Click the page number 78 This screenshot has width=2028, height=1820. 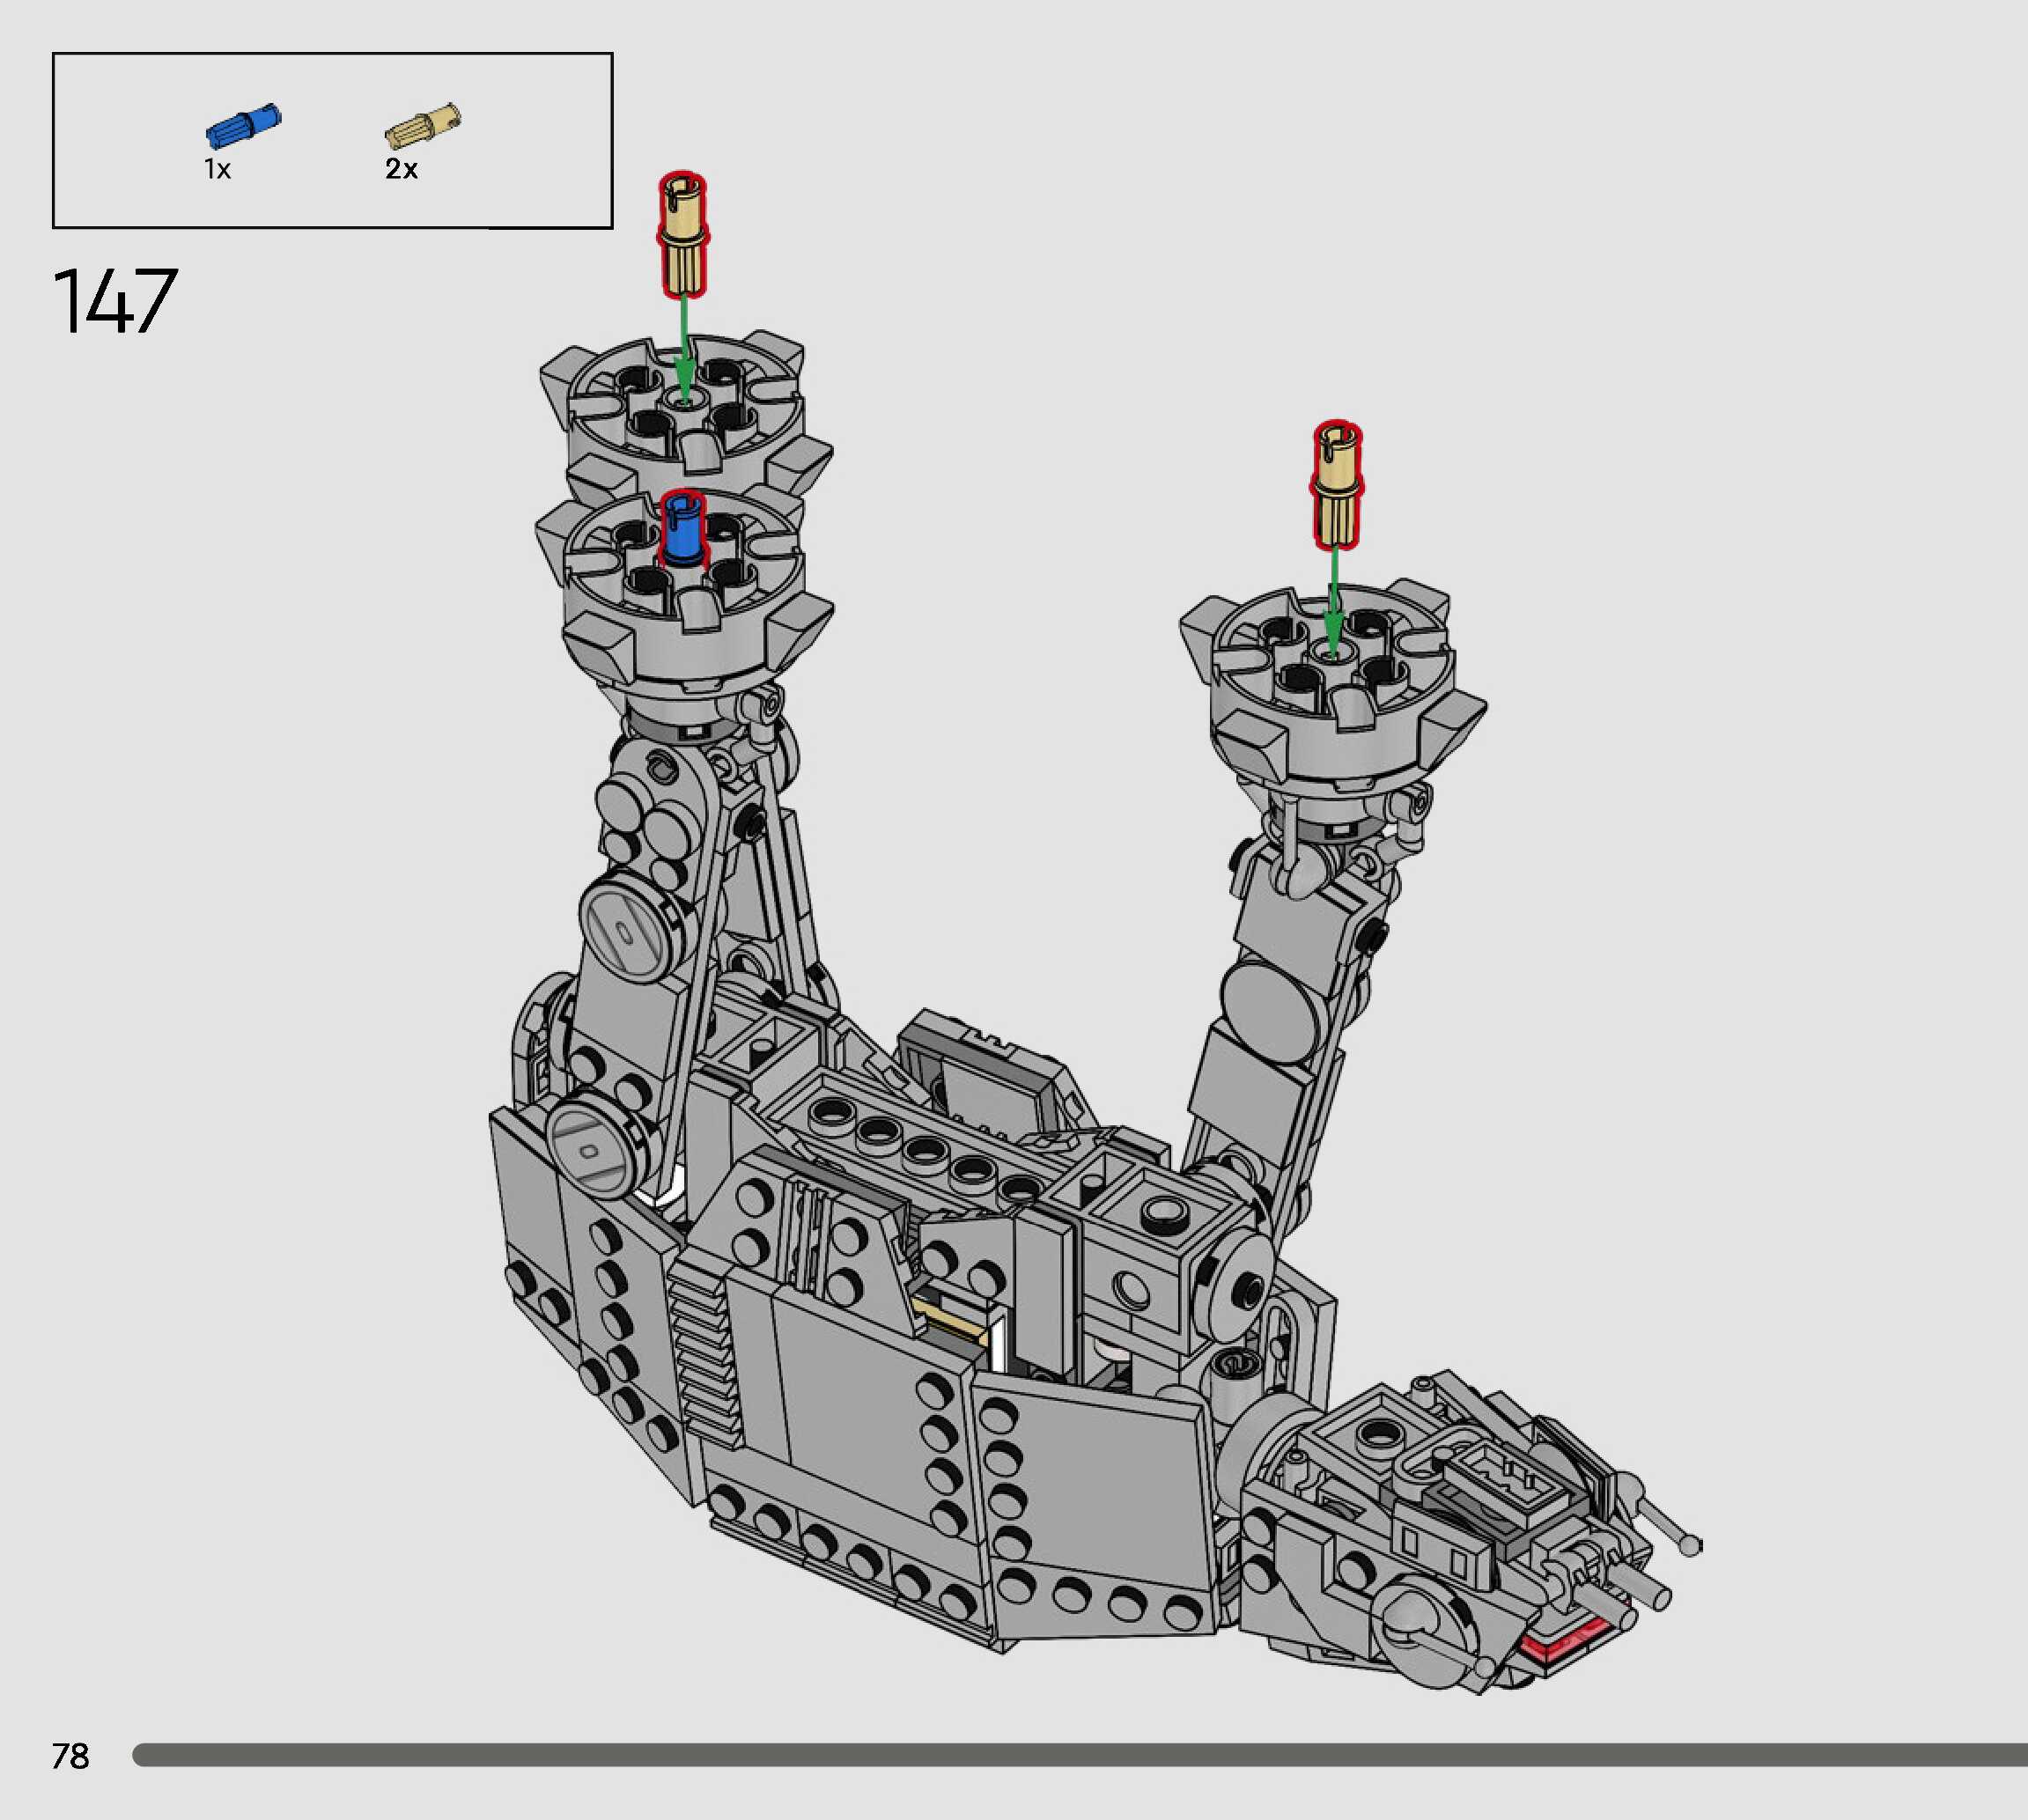(x=70, y=1756)
